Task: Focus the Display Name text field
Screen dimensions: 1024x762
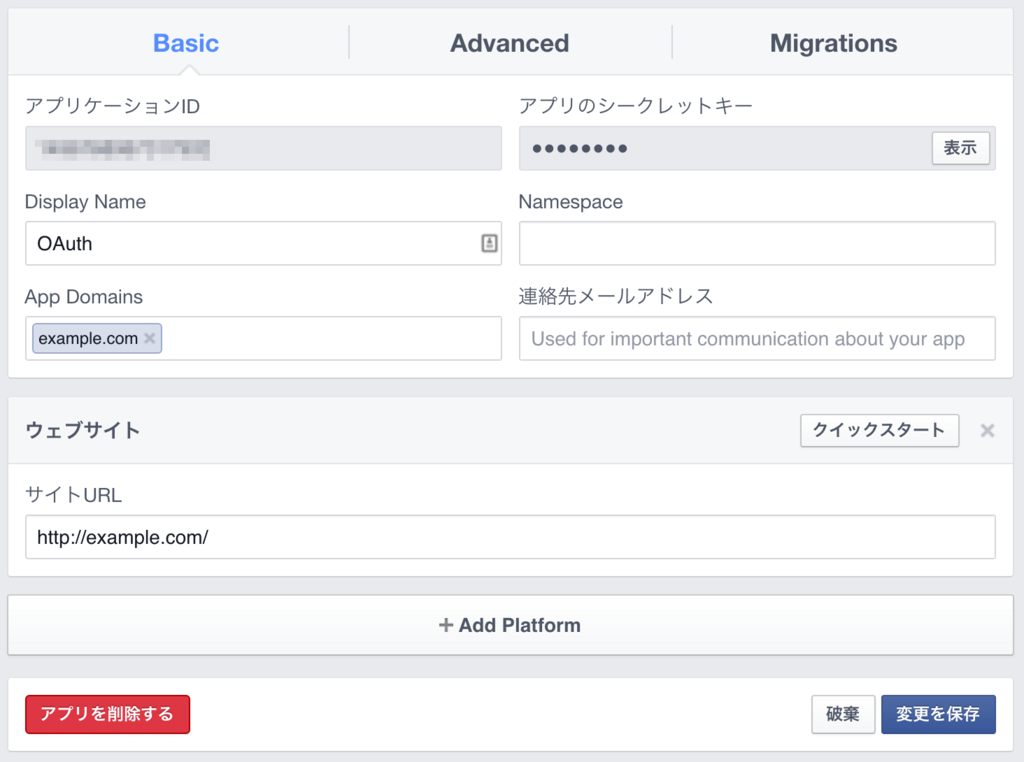Action: [250, 243]
